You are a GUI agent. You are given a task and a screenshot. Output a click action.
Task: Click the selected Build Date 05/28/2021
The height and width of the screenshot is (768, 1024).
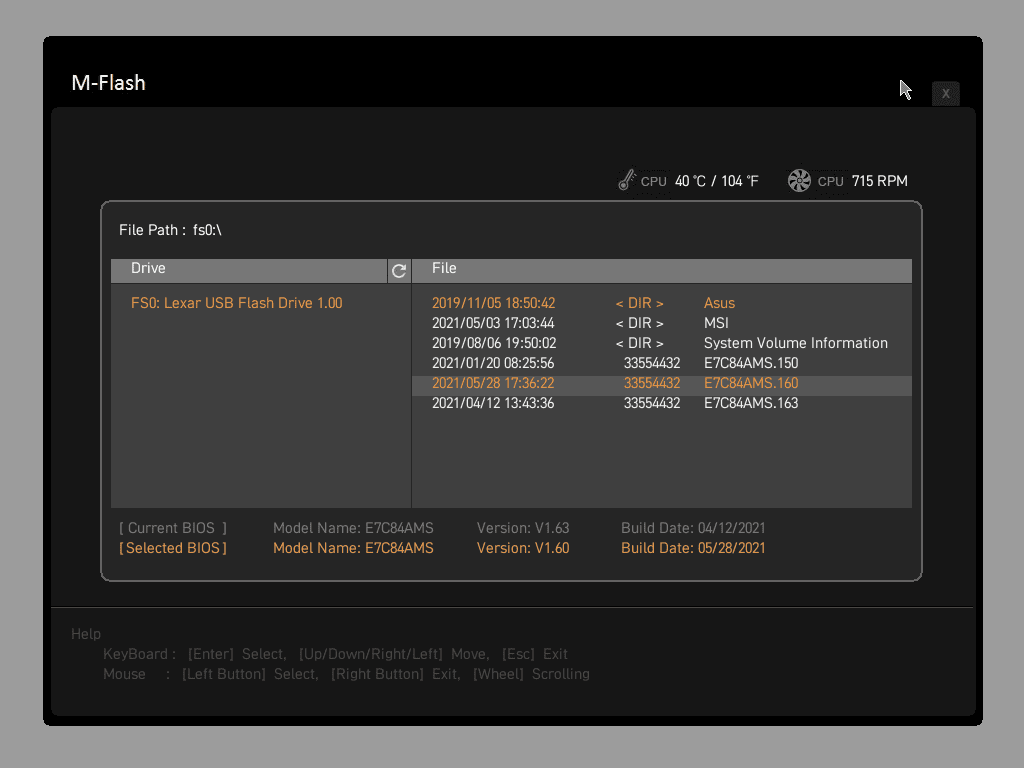(x=693, y=548)
